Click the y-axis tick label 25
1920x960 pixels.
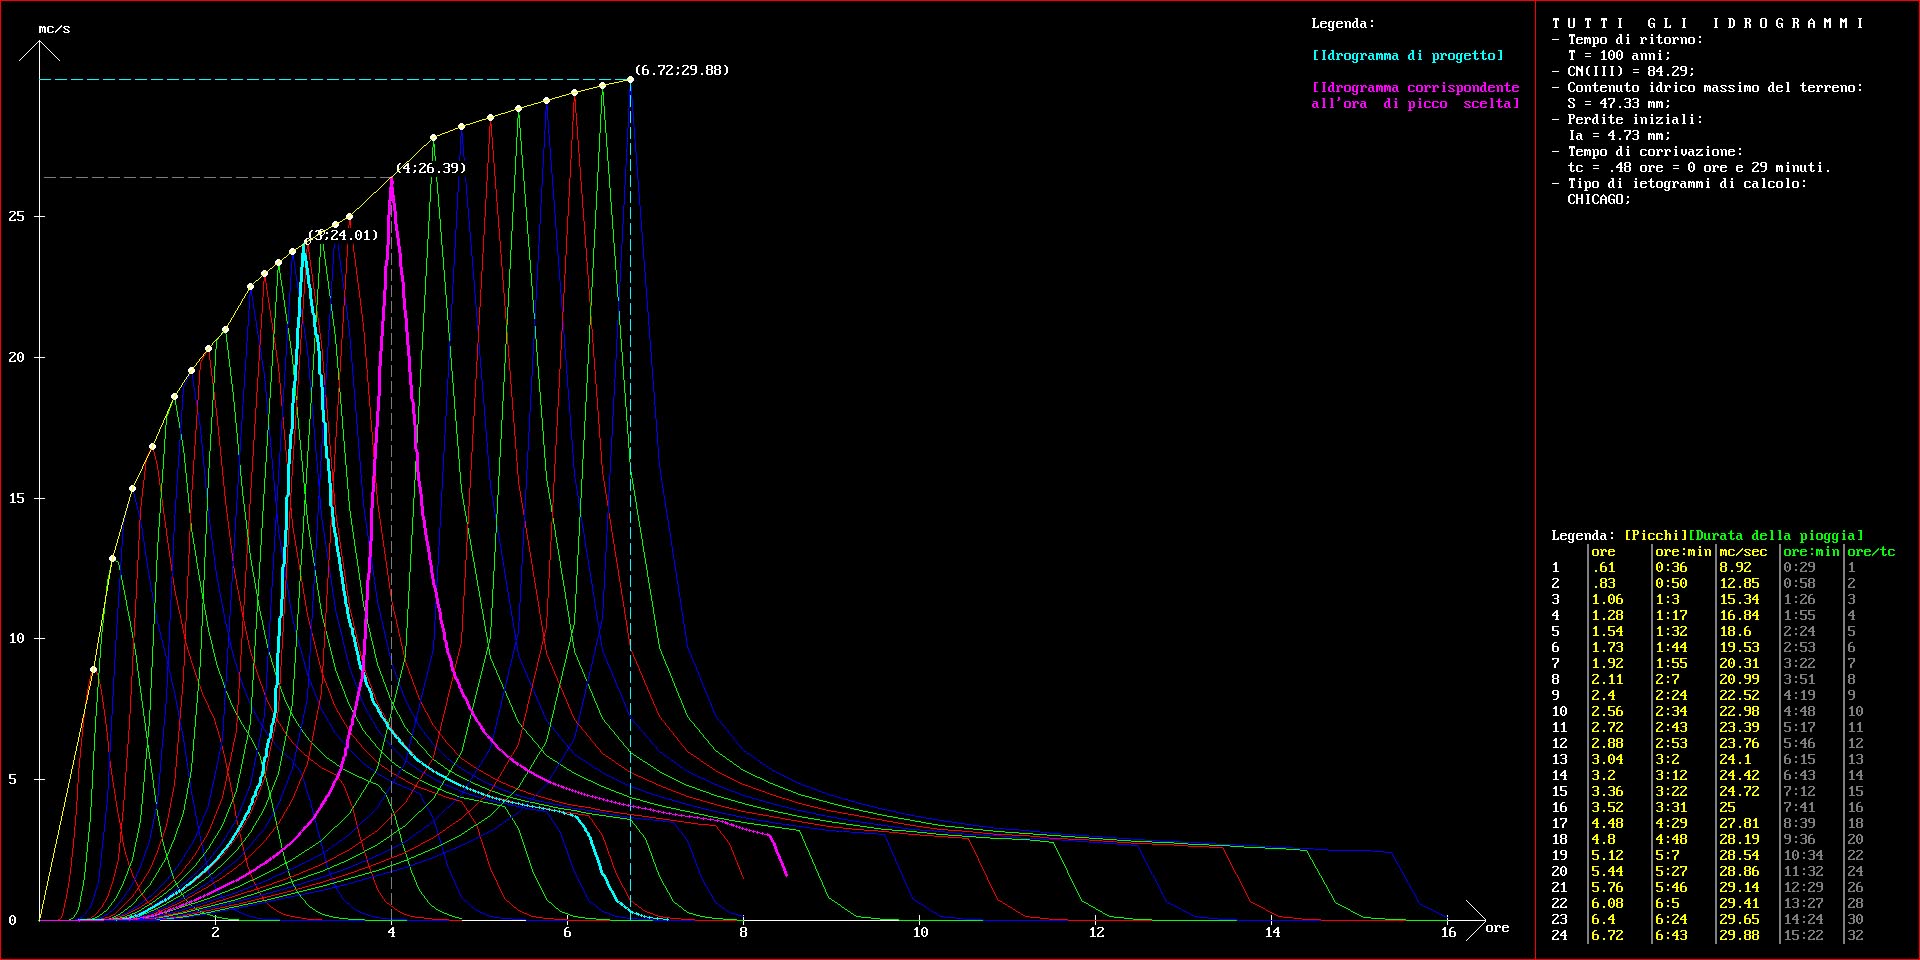point(17,216)
